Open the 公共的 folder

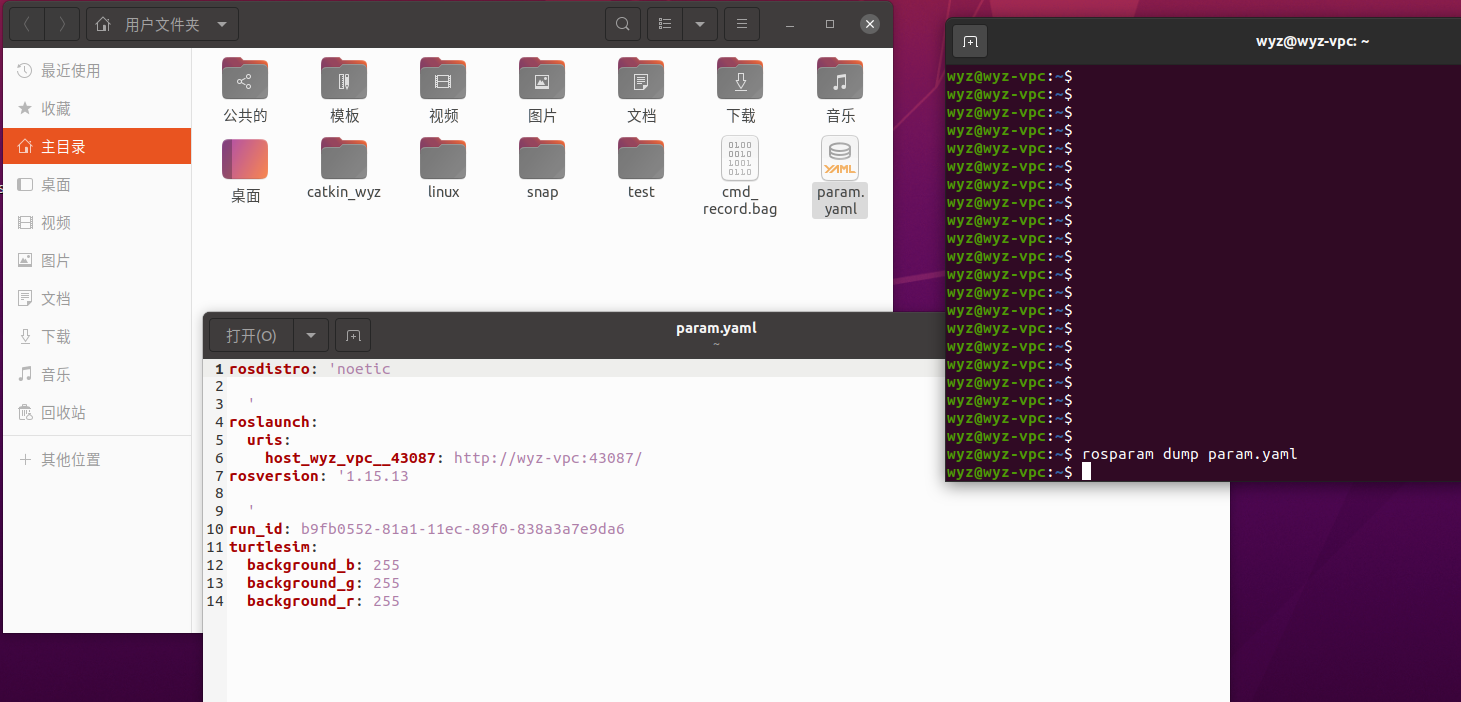pyautogui.click(x=245, y=90)
